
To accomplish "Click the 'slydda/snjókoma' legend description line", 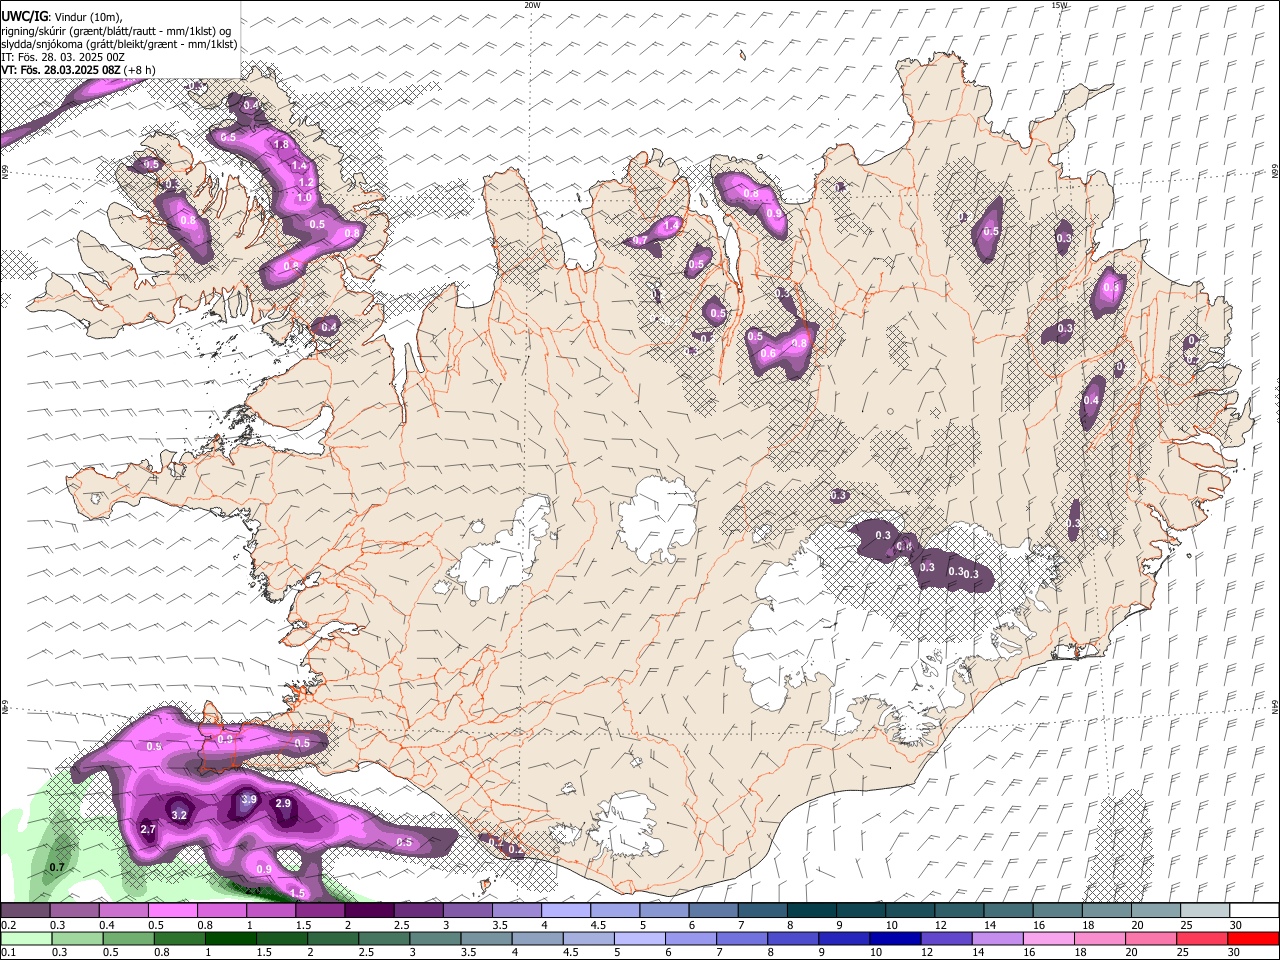I will coord(119,44).
